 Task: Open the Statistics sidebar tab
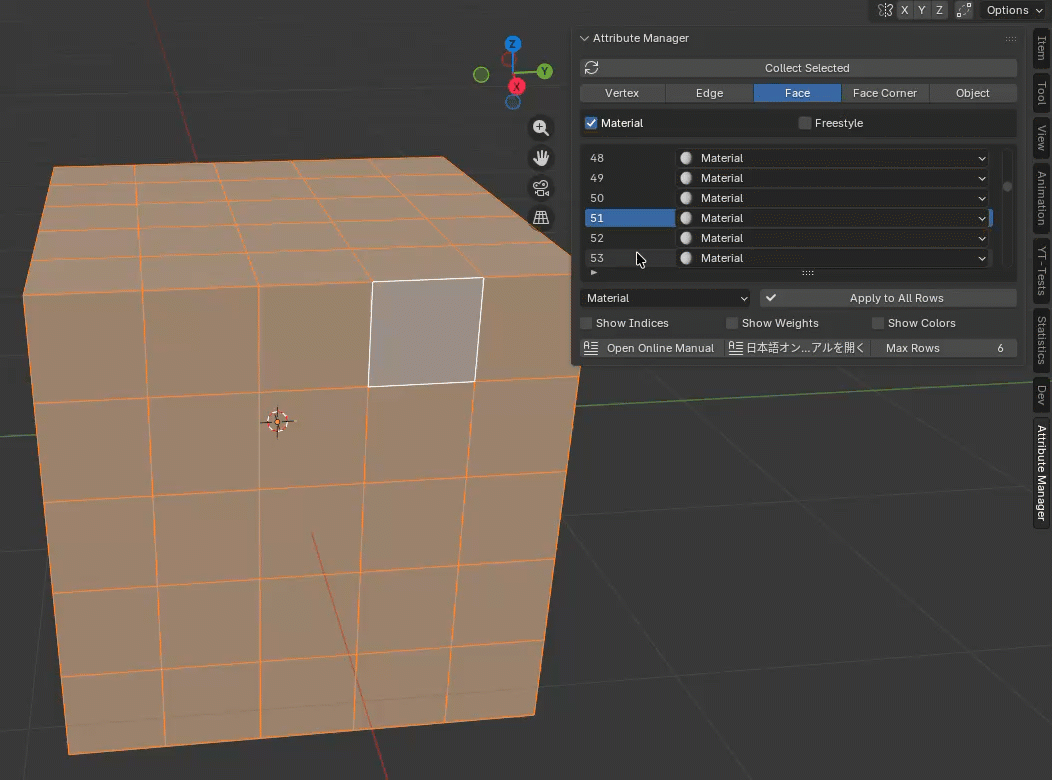tap(1041, 340)
